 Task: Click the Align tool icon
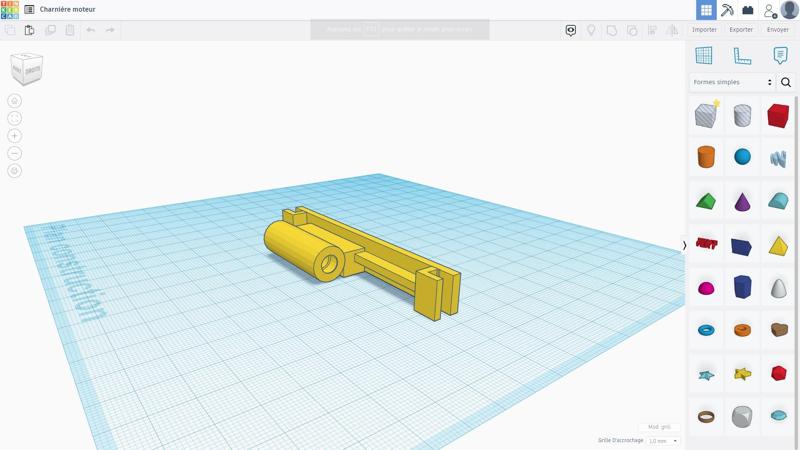pos(652,31)
